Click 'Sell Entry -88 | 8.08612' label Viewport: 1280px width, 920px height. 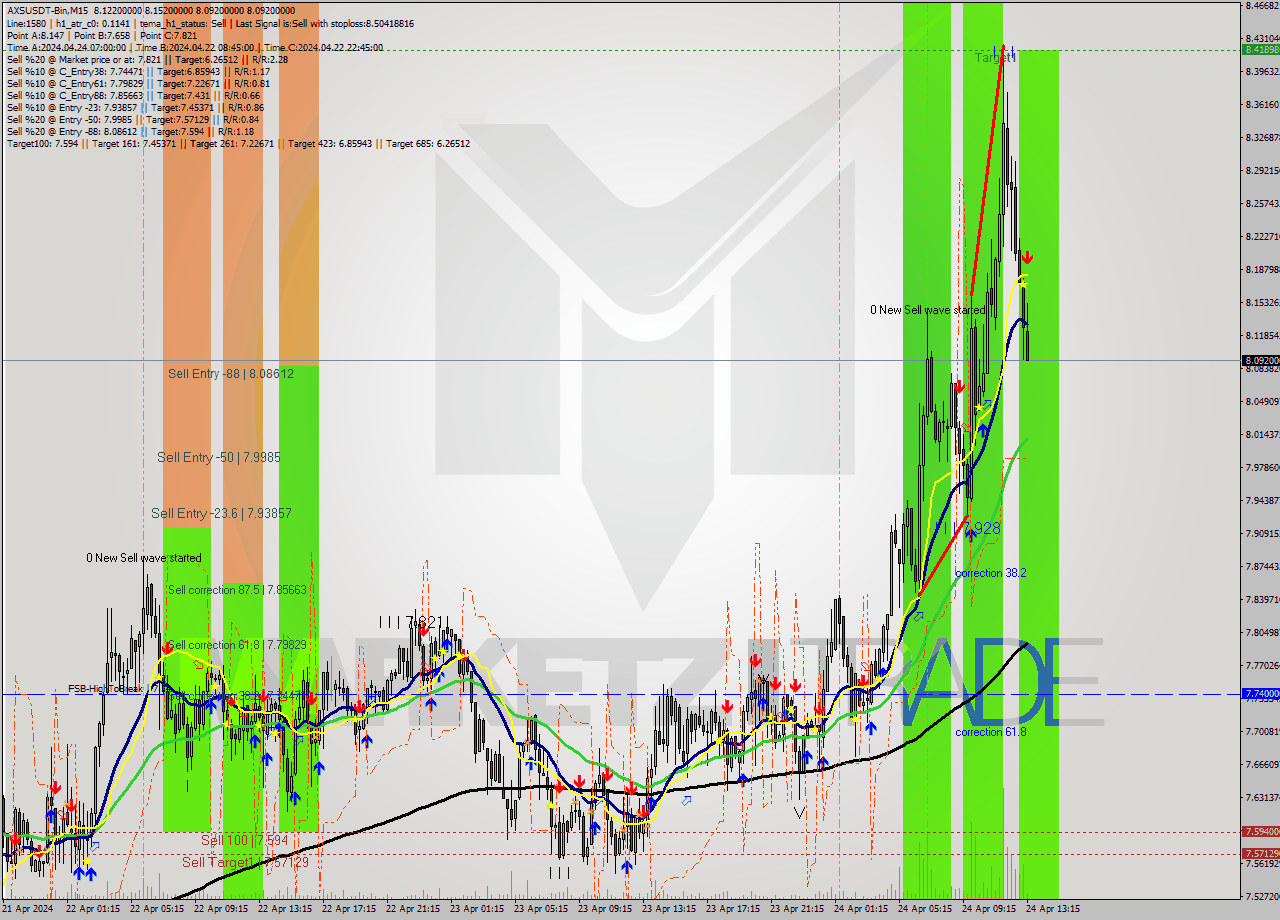click(231, 373)
